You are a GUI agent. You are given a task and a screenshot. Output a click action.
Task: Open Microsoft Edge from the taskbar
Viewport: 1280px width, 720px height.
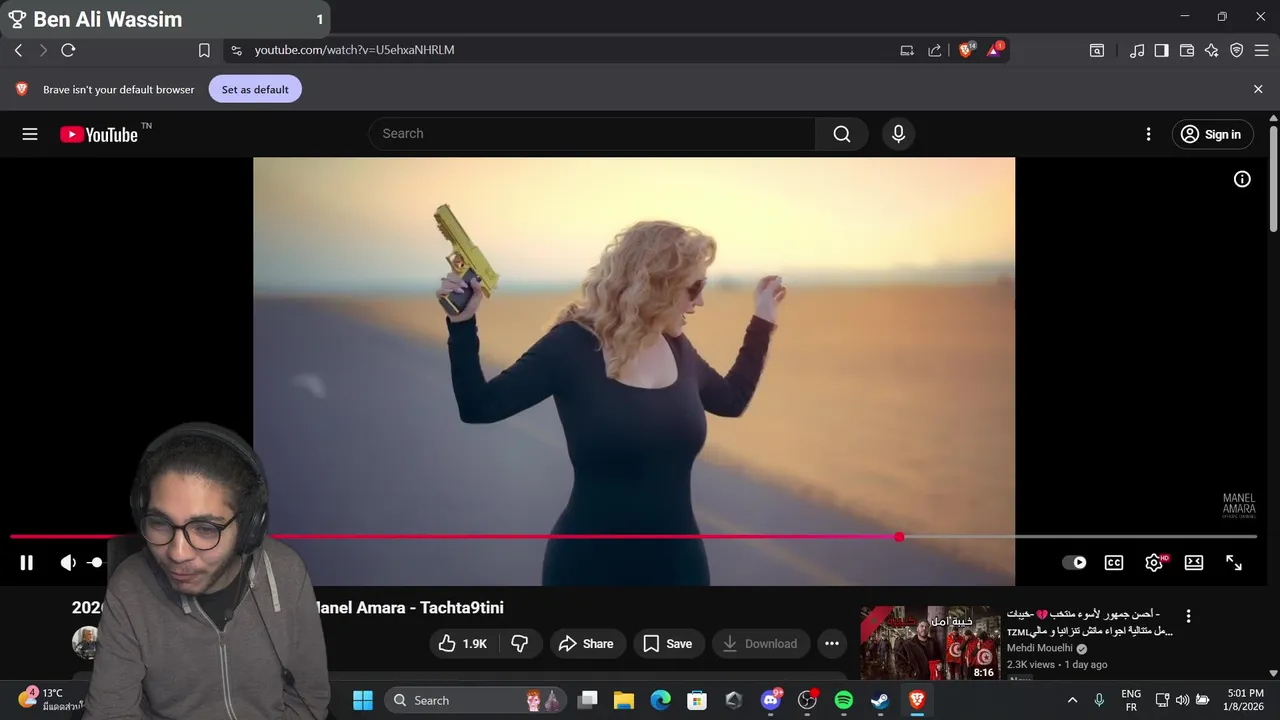(x=661, y=700)
